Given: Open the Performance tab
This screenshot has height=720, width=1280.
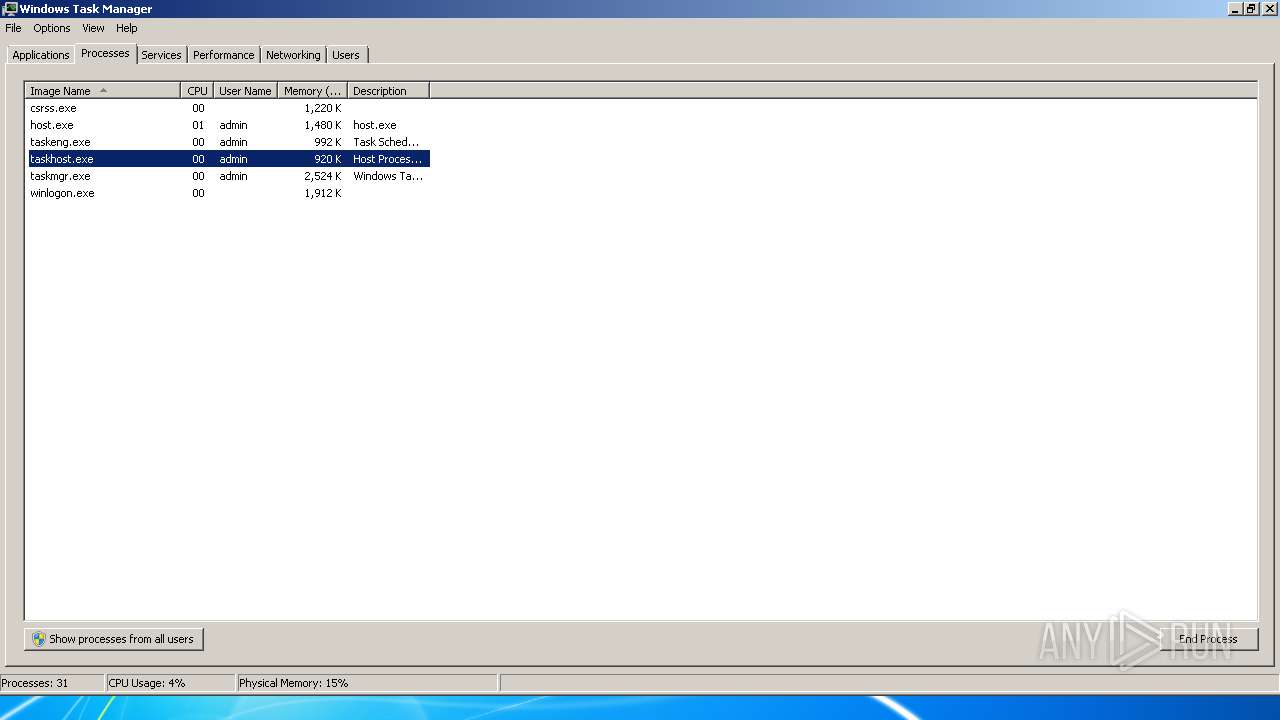Looking at the screenshot, I should pyautogui.click(x=224, y=55).
